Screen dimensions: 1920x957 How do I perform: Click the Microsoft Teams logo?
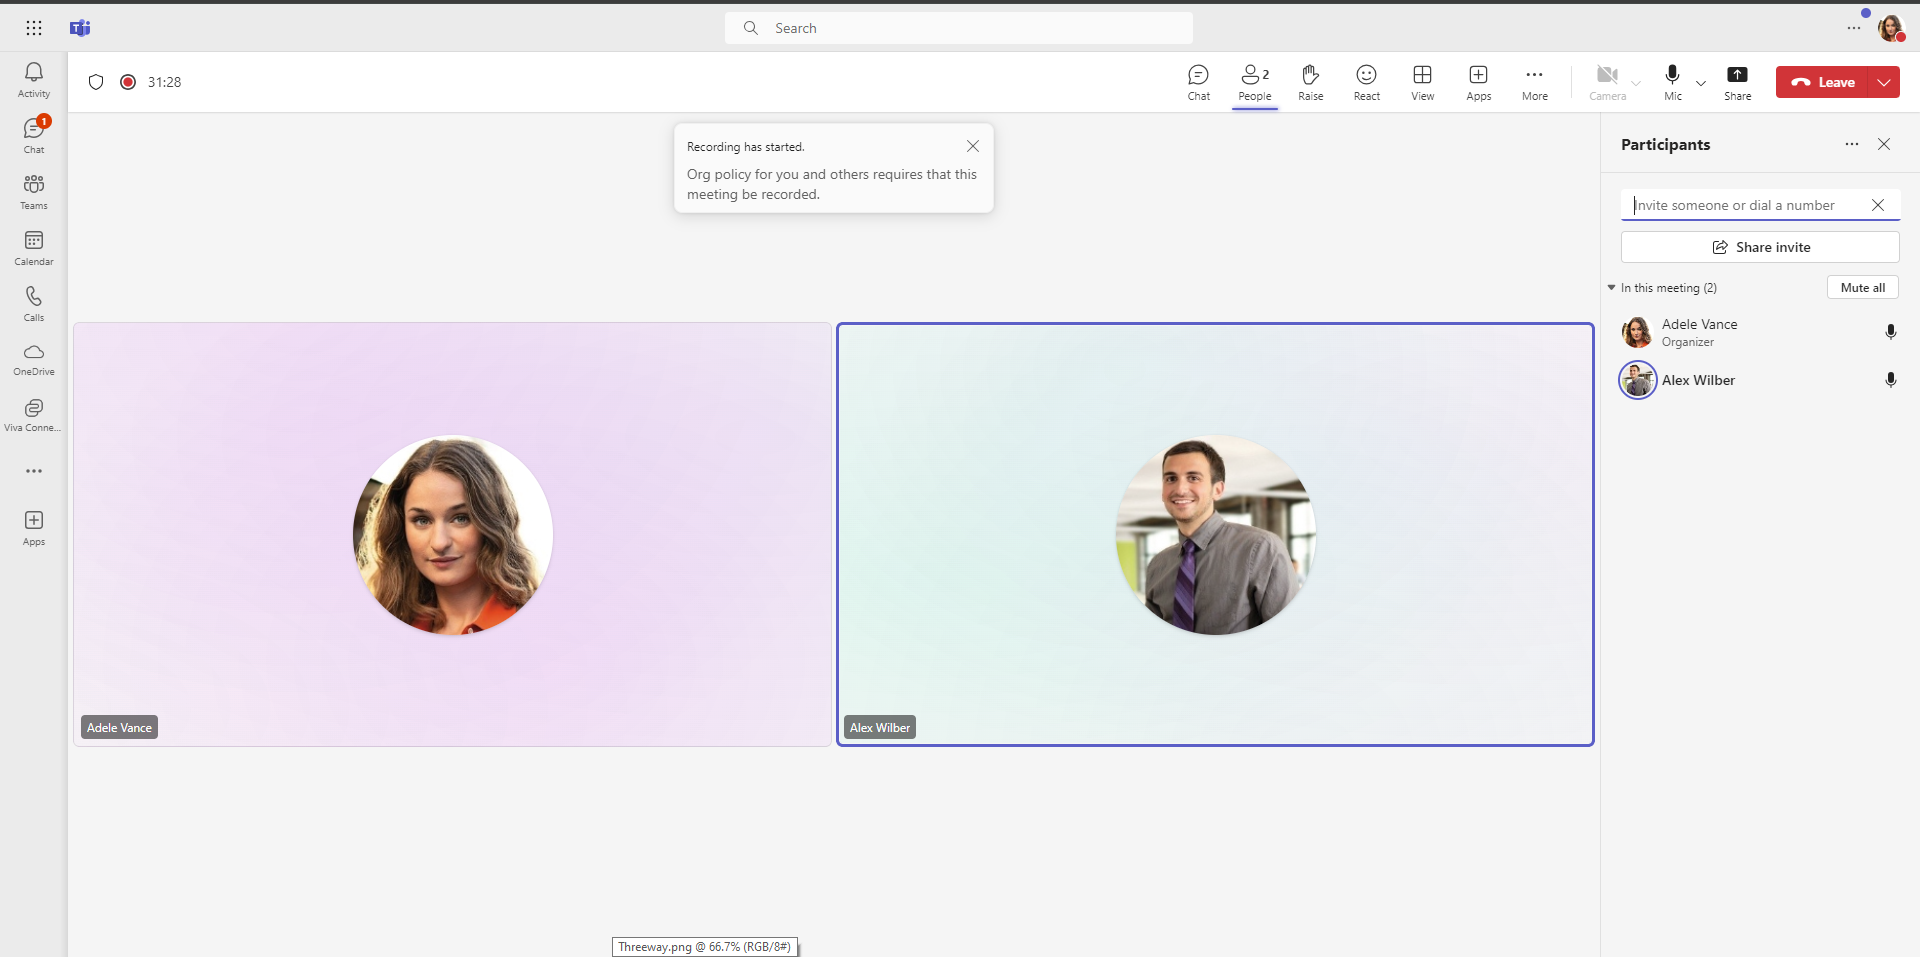(80, 28)
